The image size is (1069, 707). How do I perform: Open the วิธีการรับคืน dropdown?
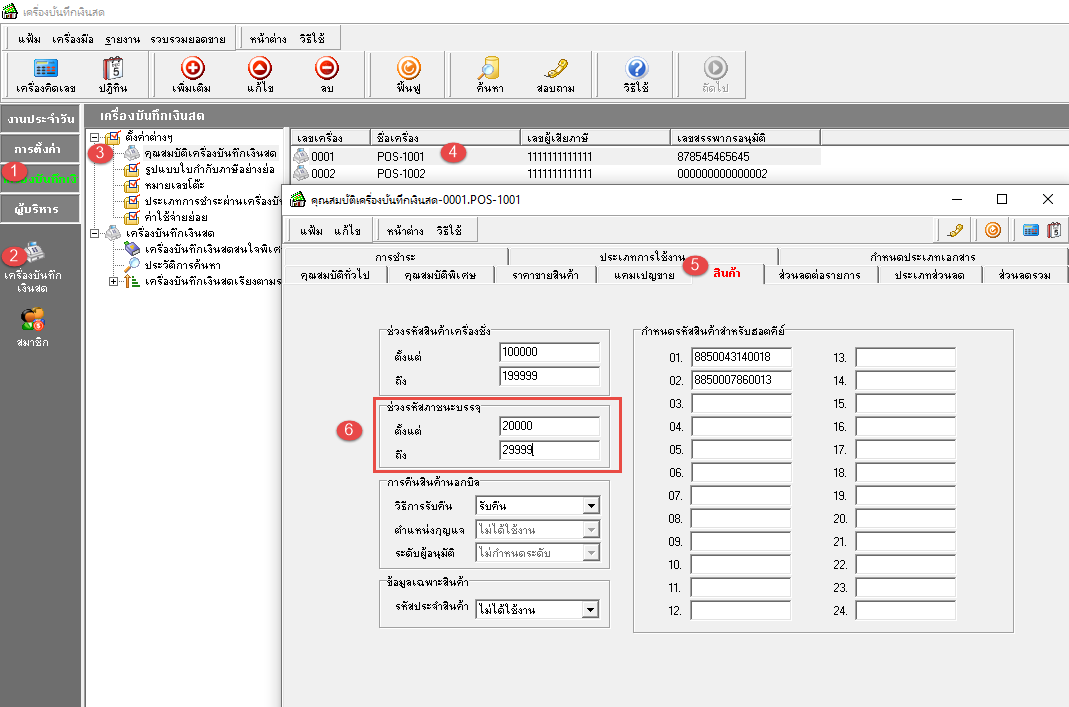(x=590, y=506)
